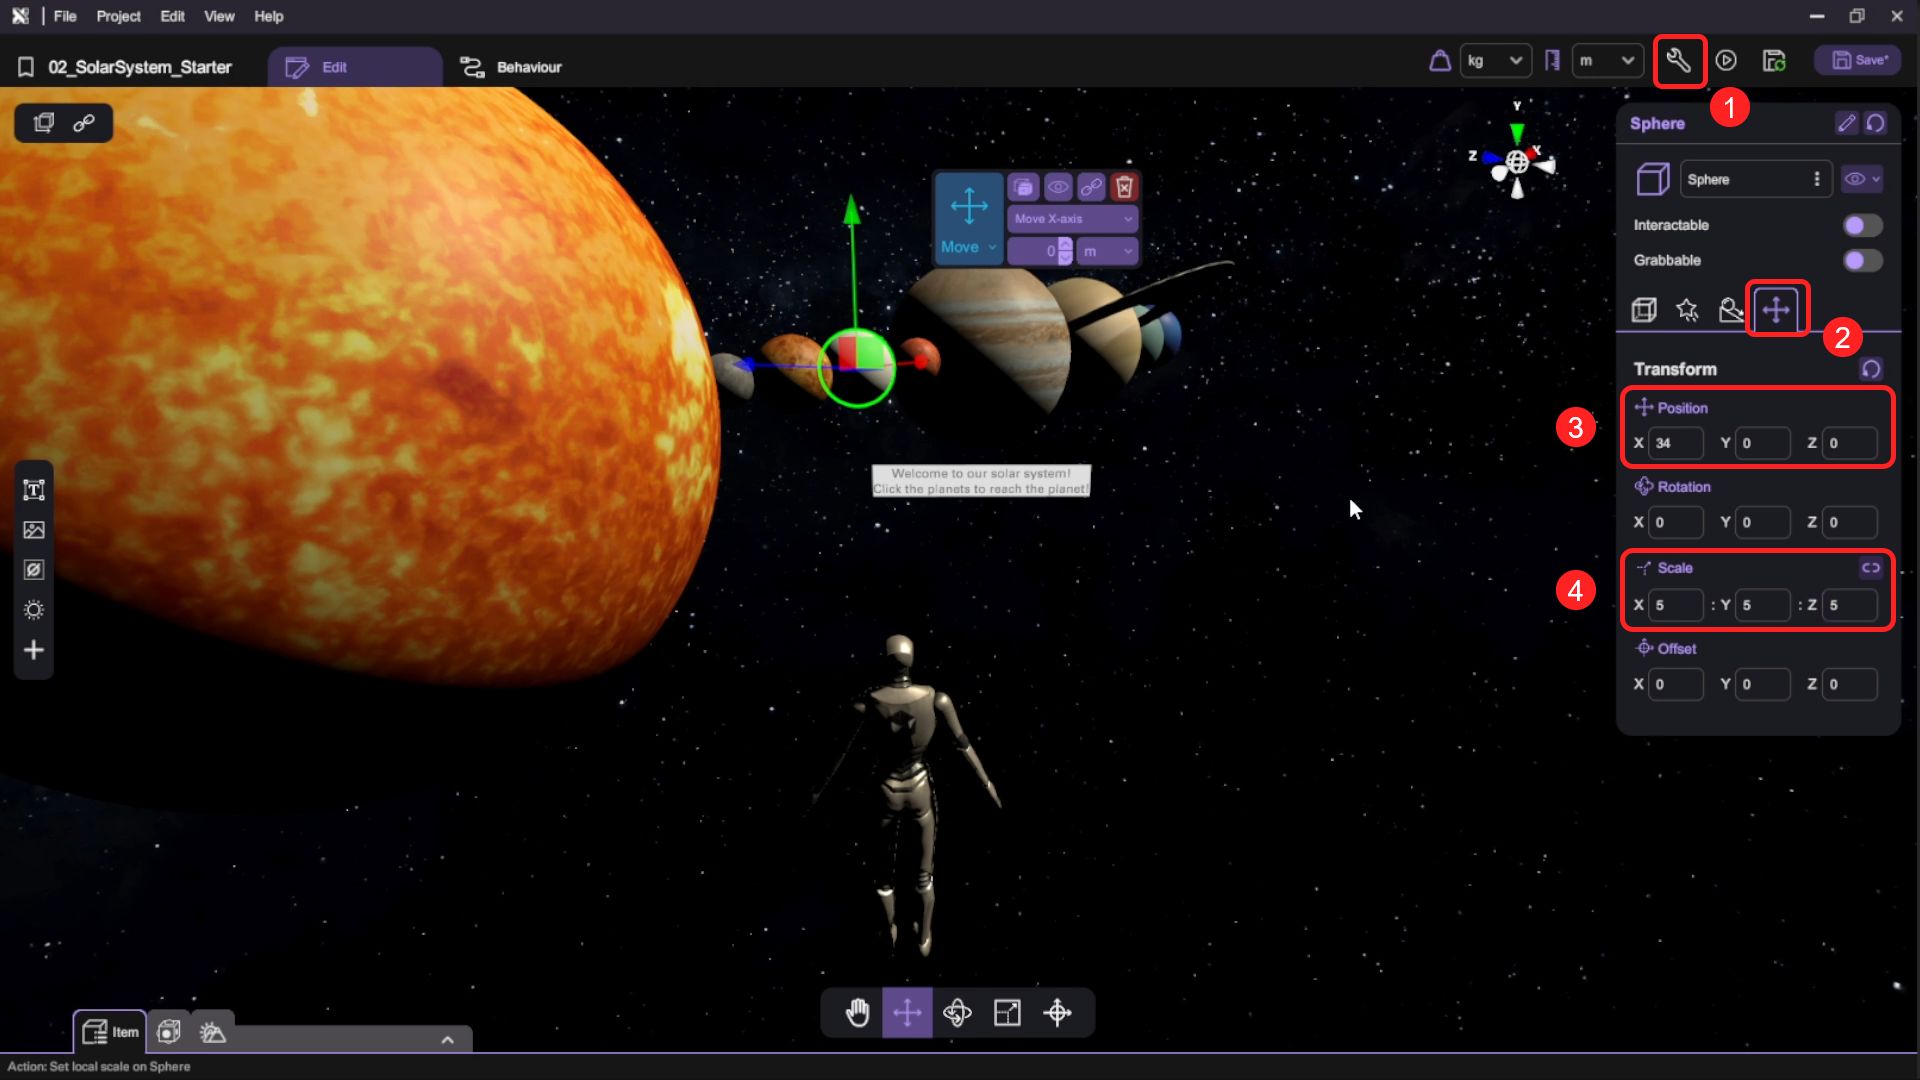
Task: Open the Transform tab icon
Action: point(1776,309)
